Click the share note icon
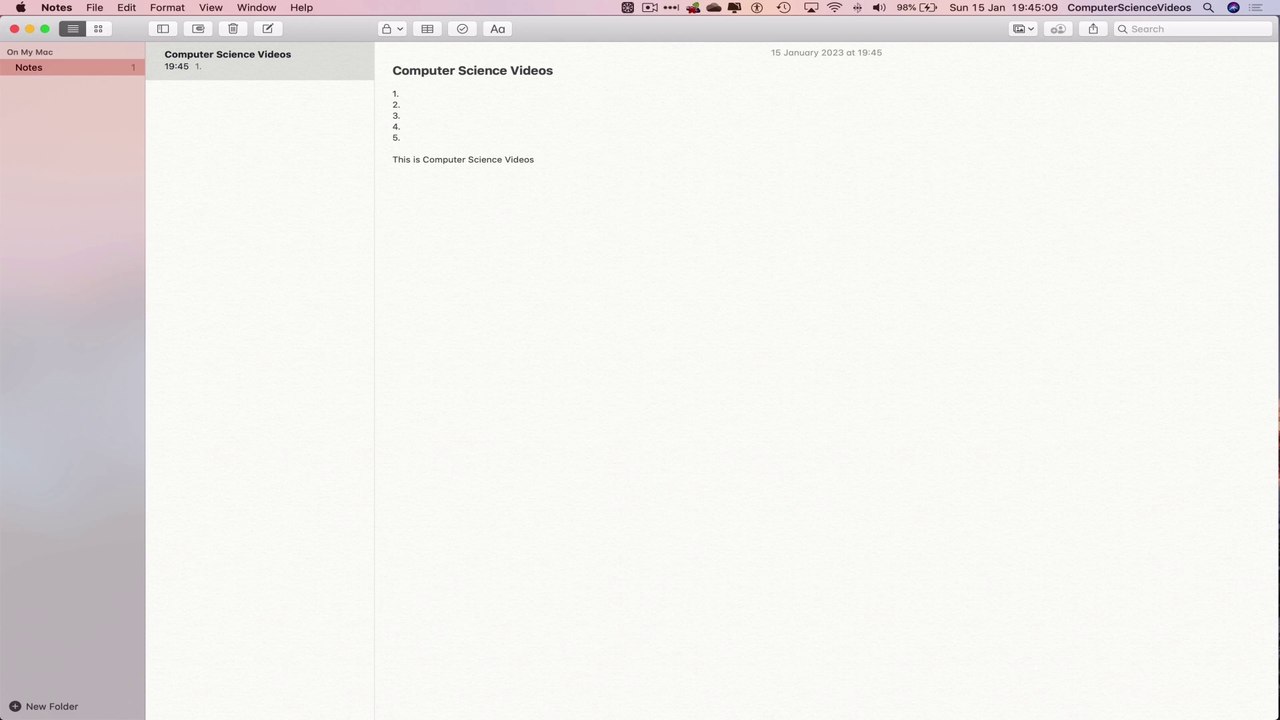Viewport: 1280px width, 720px height. 1093,29
